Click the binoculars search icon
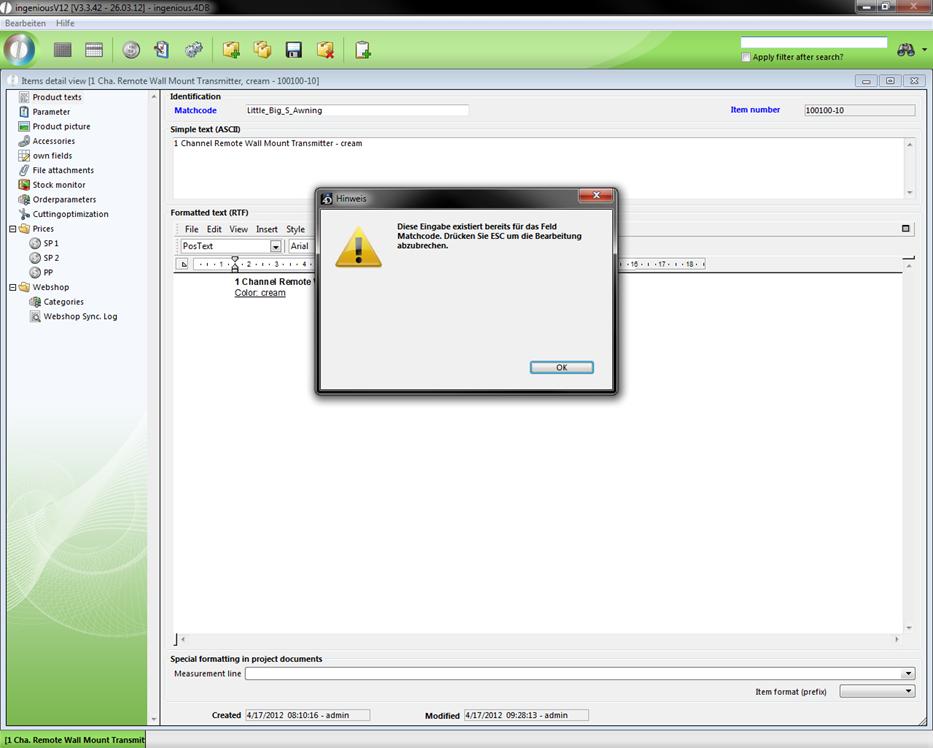Screen dimensions: 933x748 906,50
